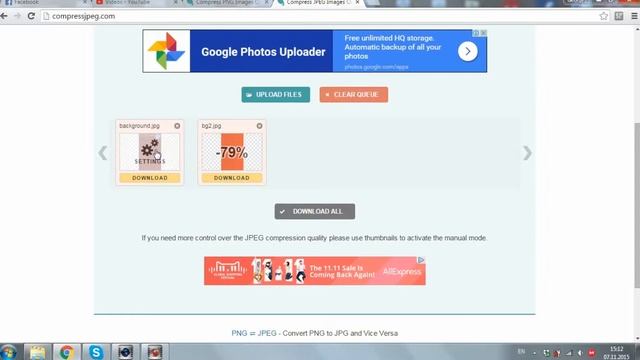Click the extension icon beside the bookmark star

click(619, 16)
